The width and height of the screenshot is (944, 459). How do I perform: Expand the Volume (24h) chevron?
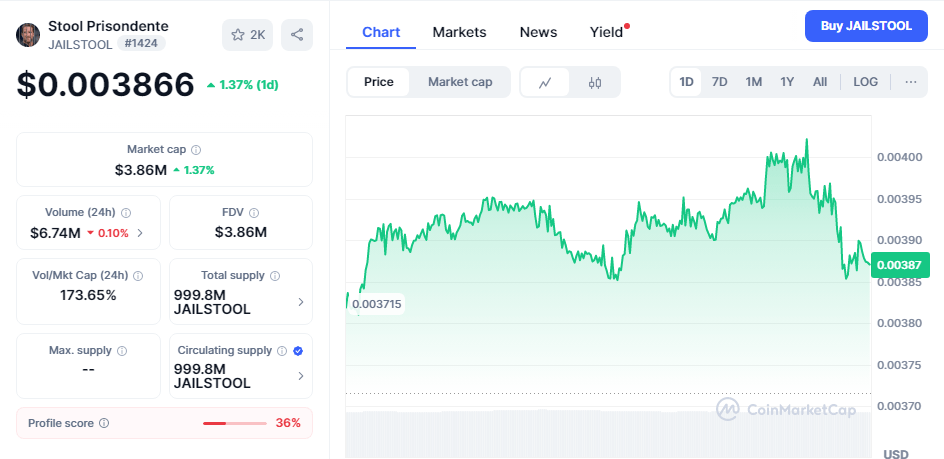pyautogui.click(x=140, y=233)
